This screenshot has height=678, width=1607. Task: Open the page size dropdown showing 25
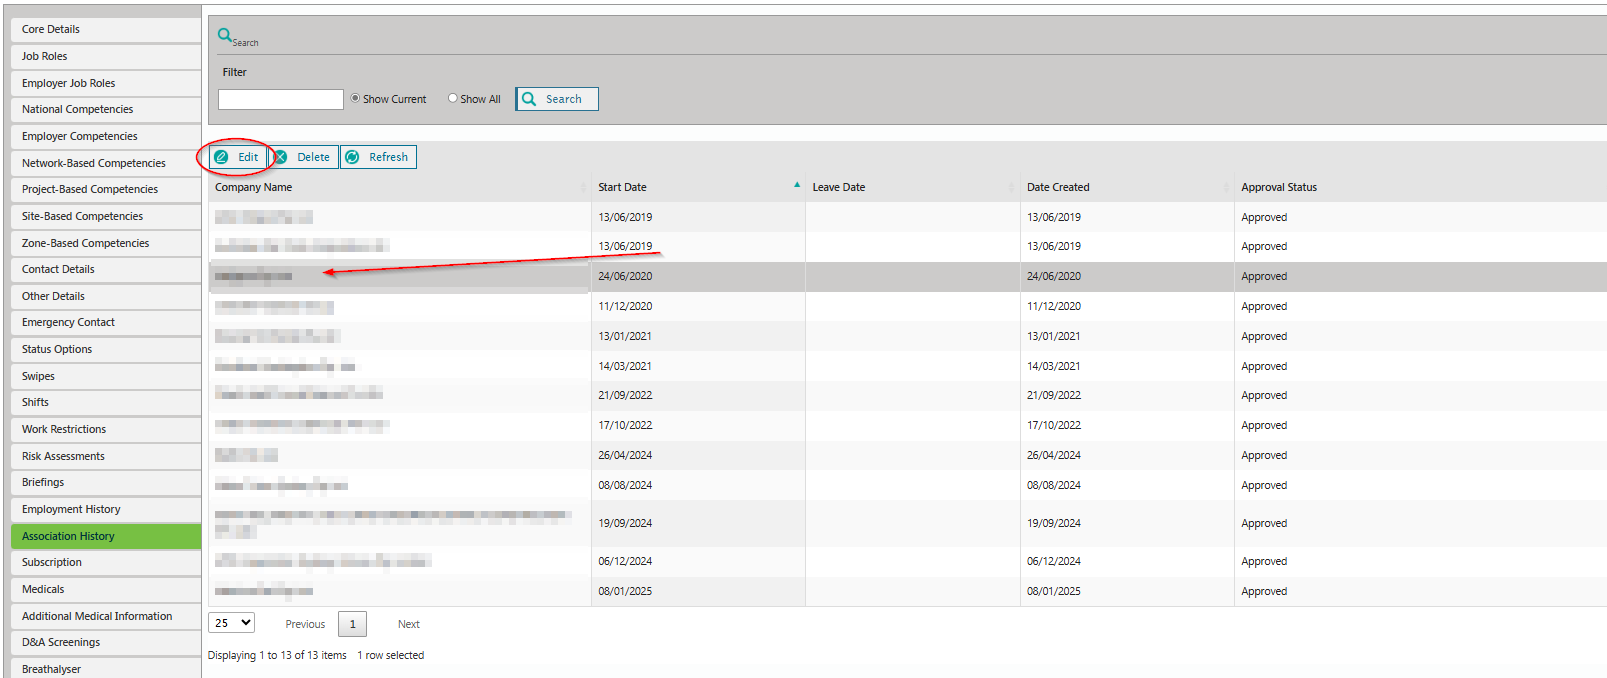pos(231,623)
